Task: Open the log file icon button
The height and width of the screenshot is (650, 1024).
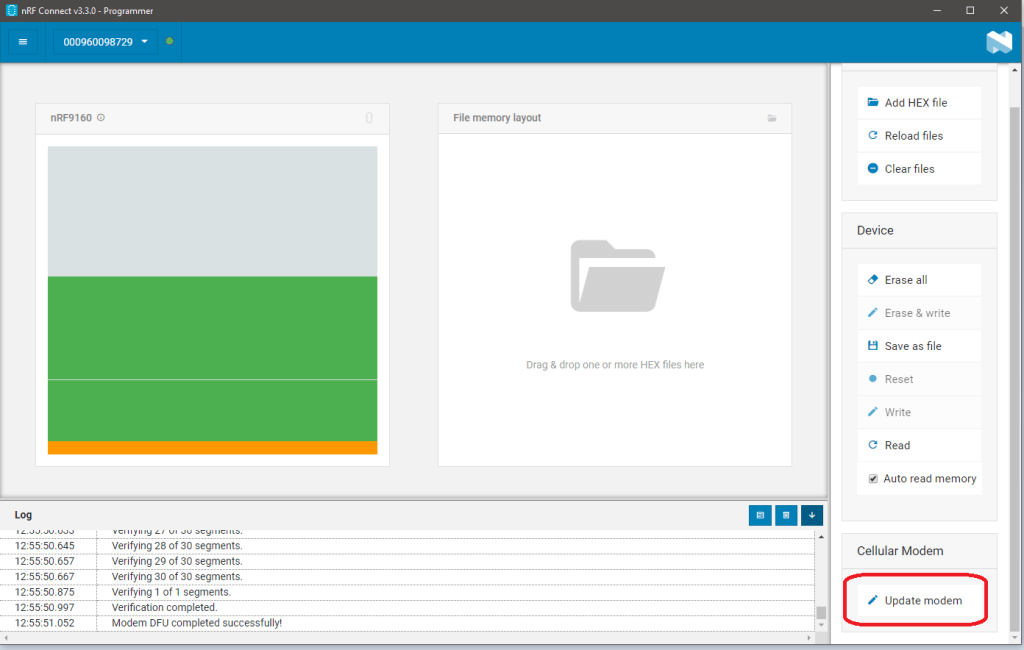Action: [760, 515]
